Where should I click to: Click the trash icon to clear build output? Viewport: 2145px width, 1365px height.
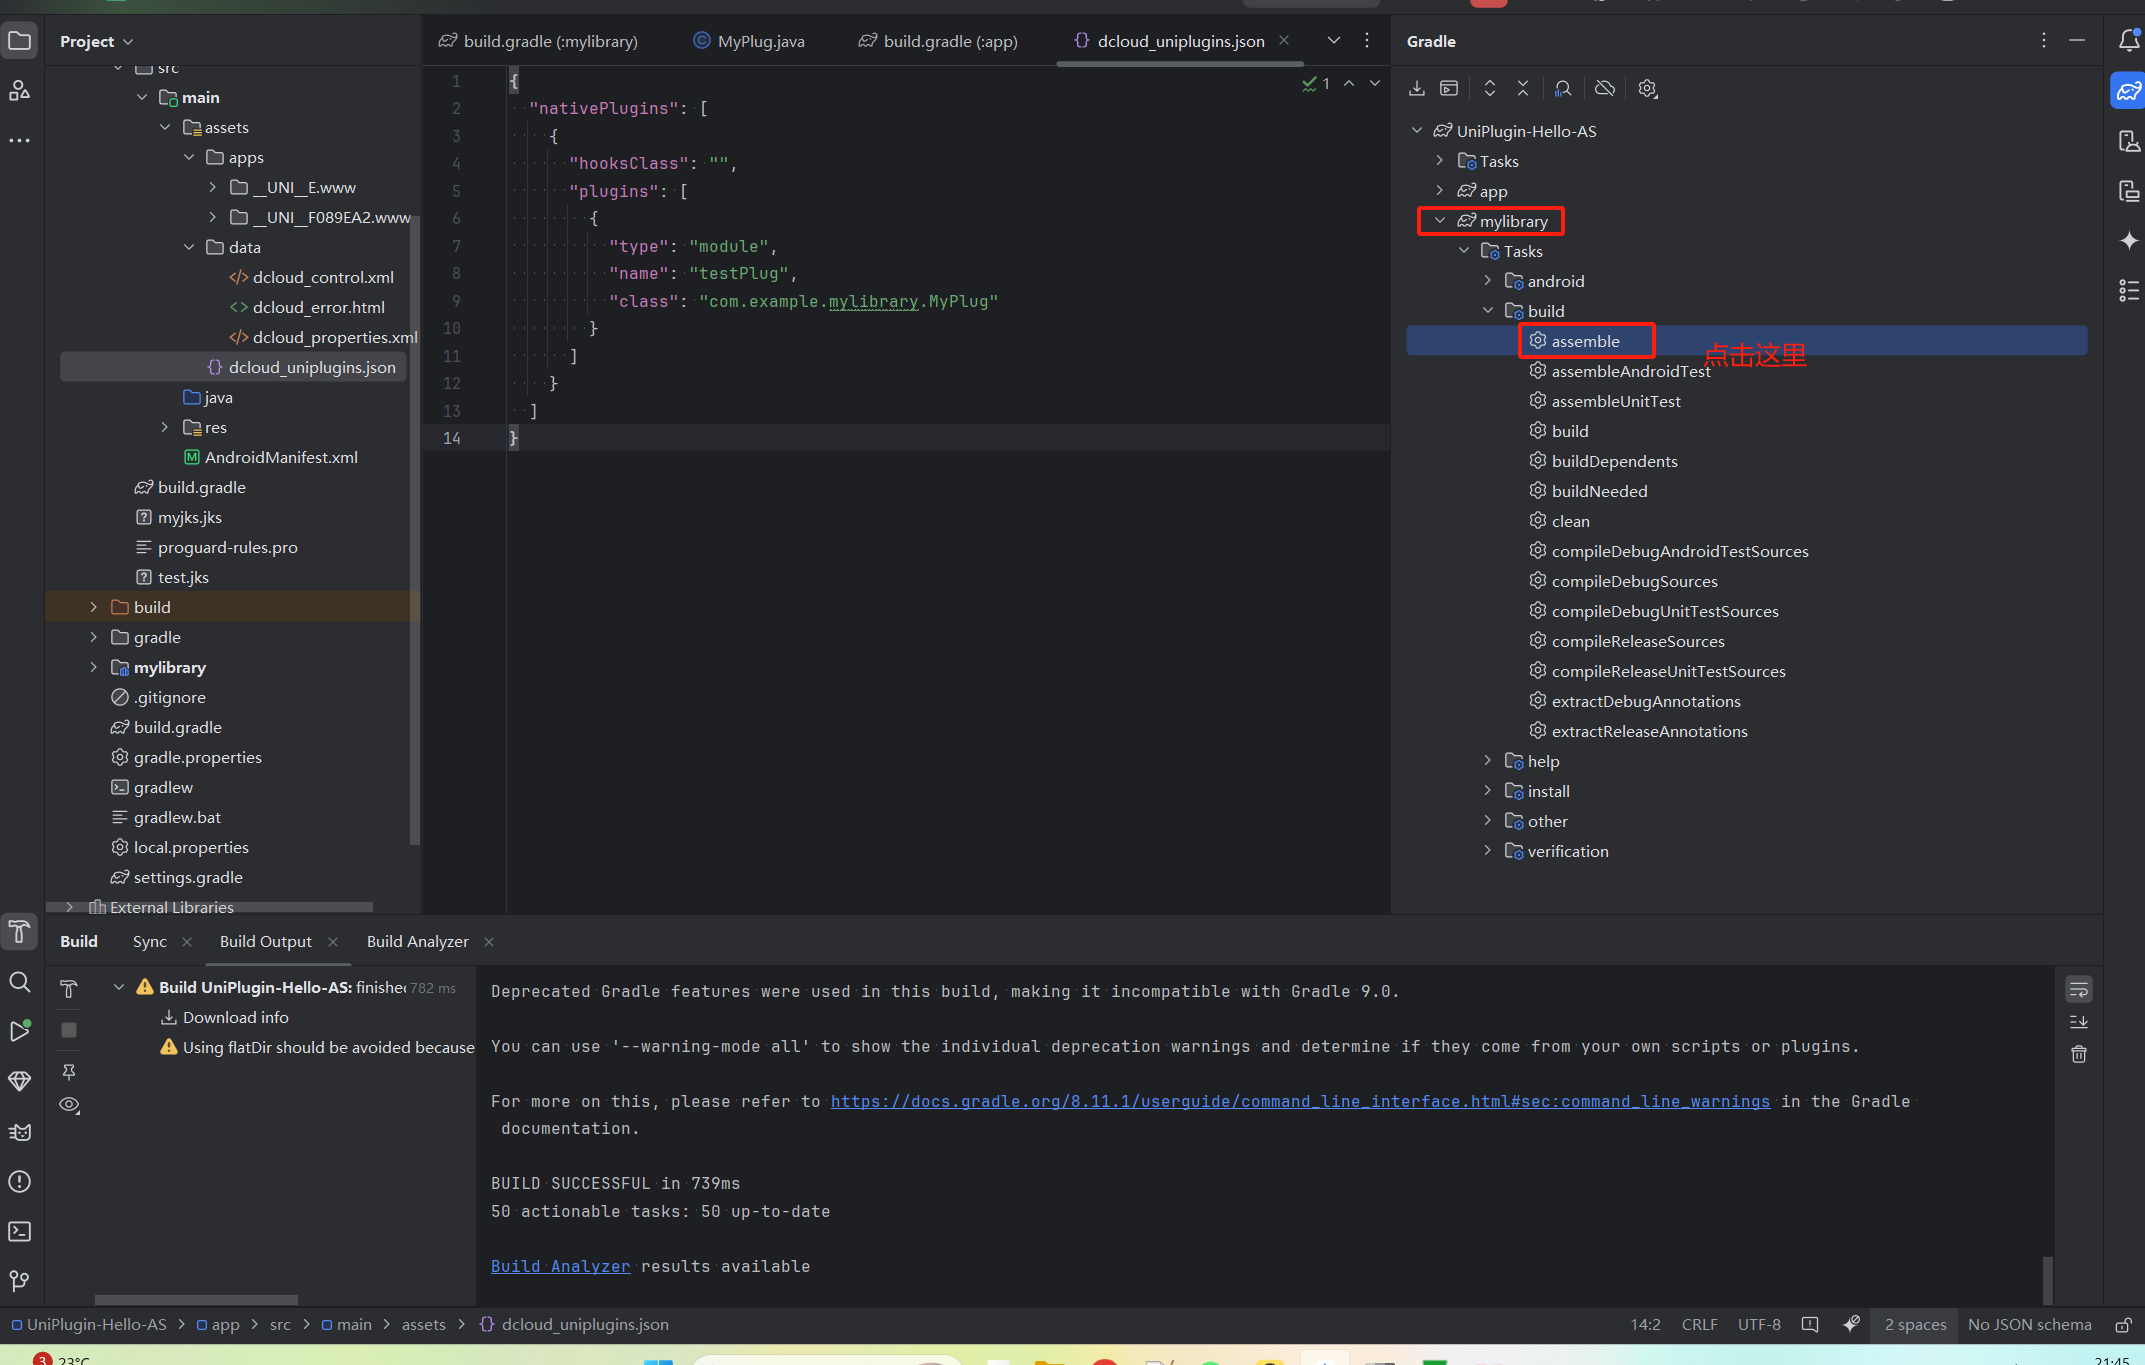[2079, 1054]
